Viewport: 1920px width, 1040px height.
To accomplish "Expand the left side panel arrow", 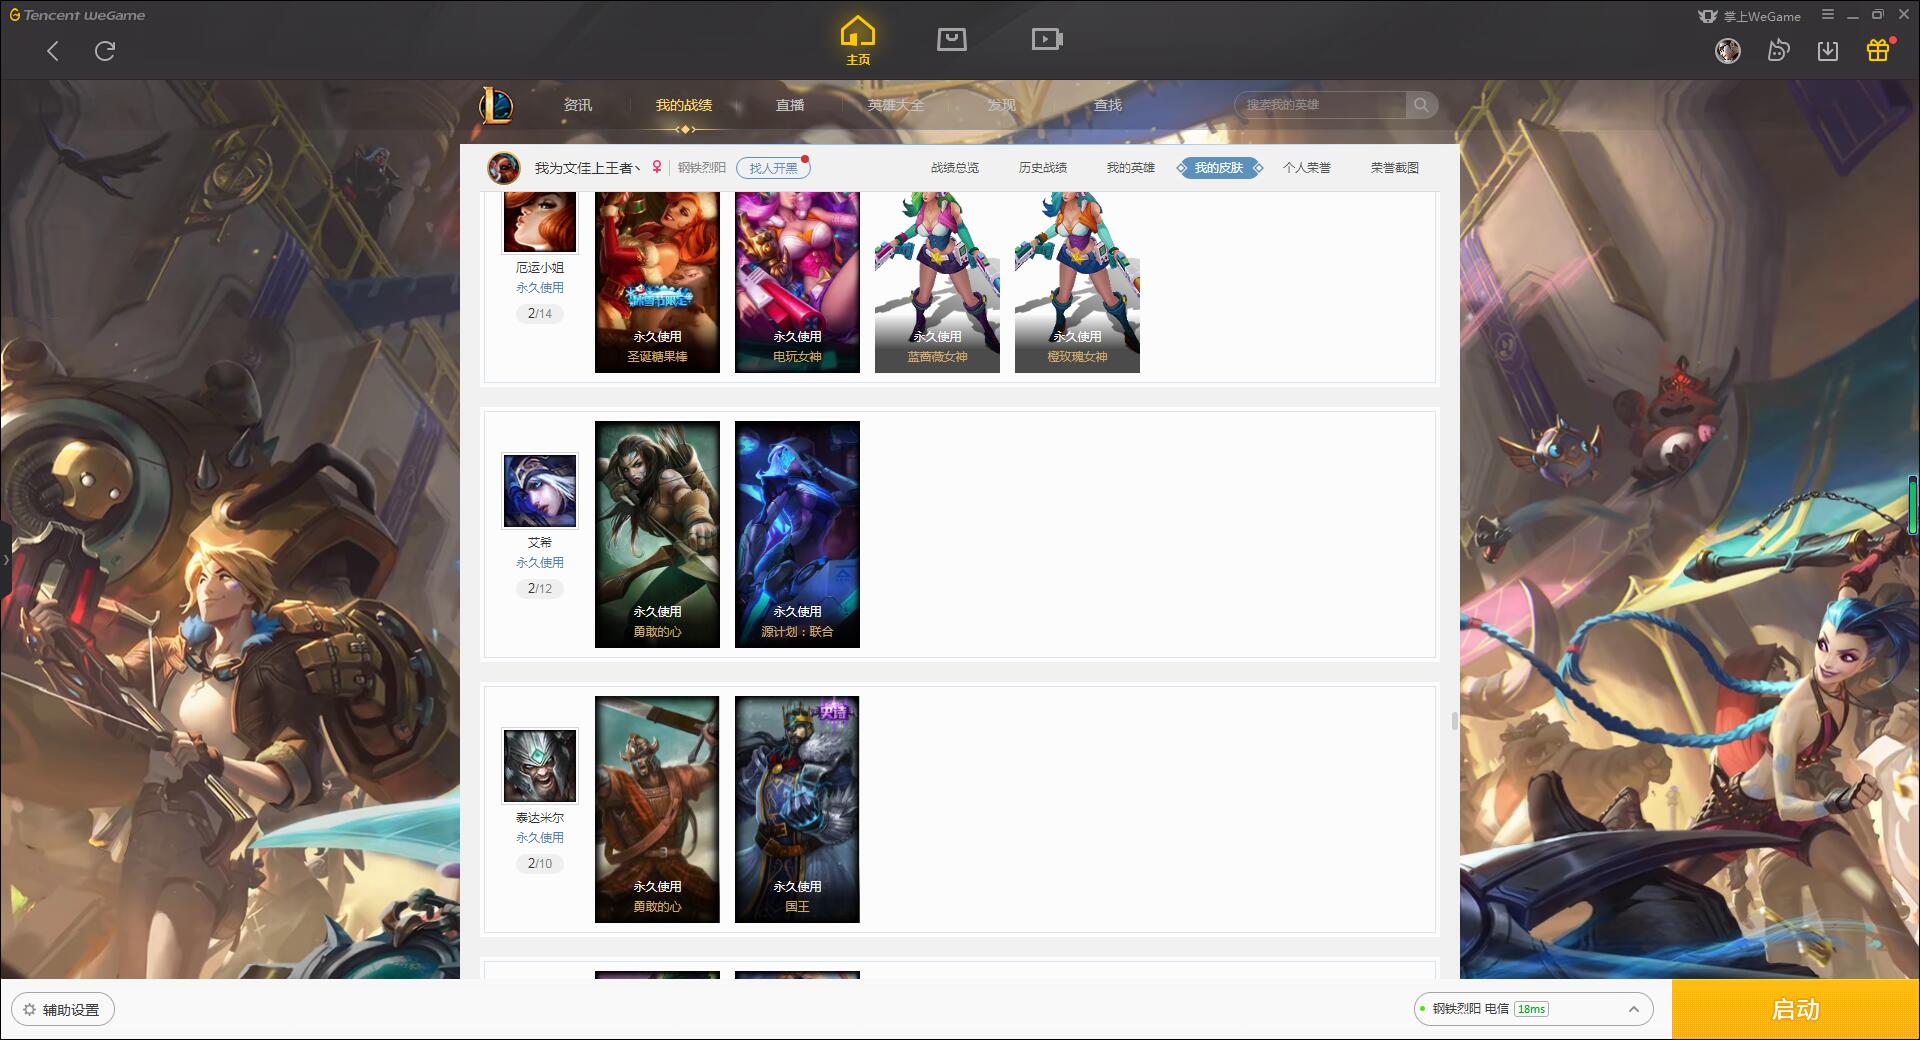I will click(x=5, y=560).
